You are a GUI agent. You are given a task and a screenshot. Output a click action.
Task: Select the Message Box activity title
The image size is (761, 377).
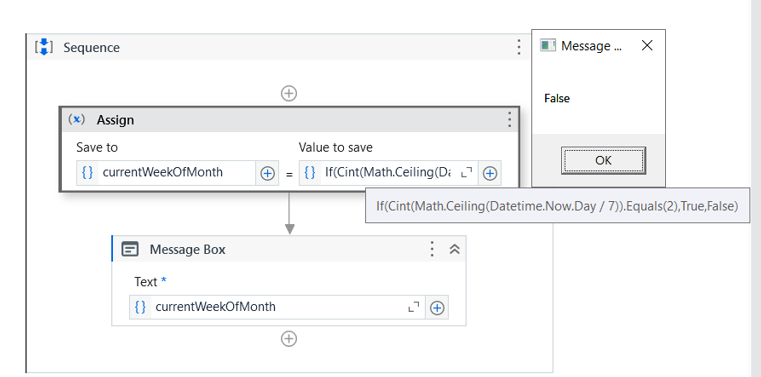click(187, 249)
